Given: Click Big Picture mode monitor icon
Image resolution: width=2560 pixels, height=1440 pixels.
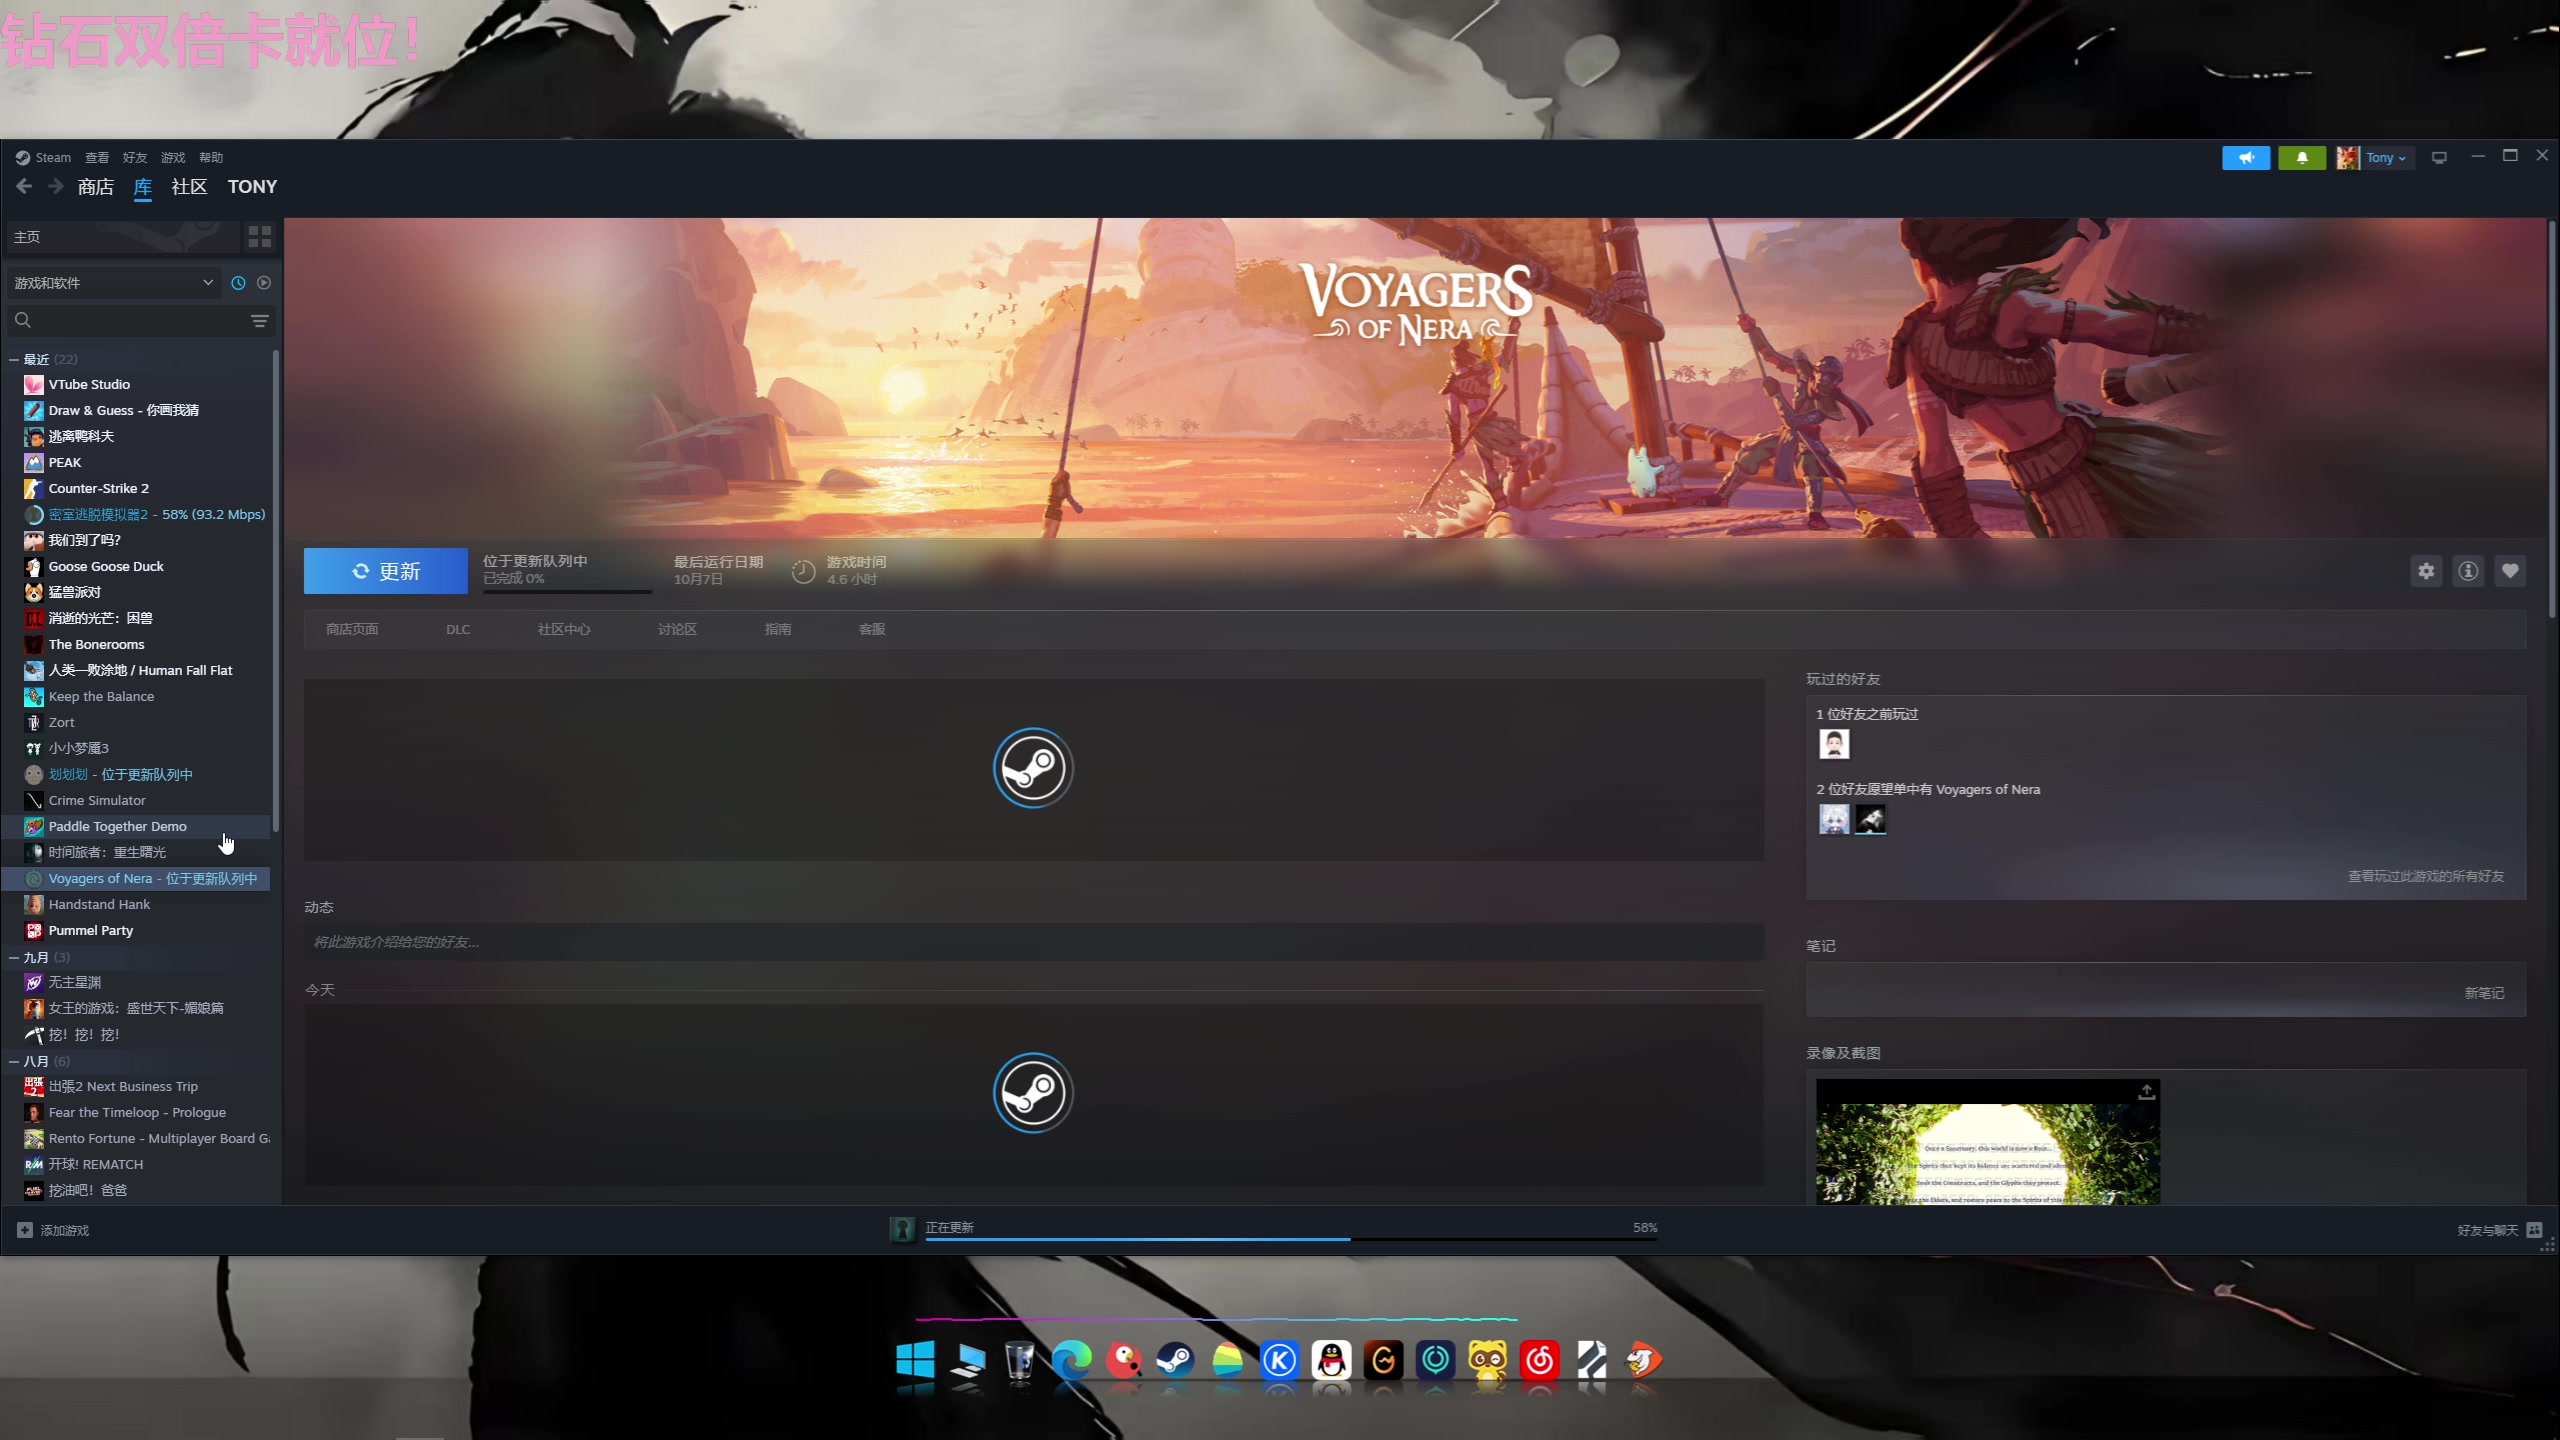Looking at the screenshot, I should (2439, 158).
